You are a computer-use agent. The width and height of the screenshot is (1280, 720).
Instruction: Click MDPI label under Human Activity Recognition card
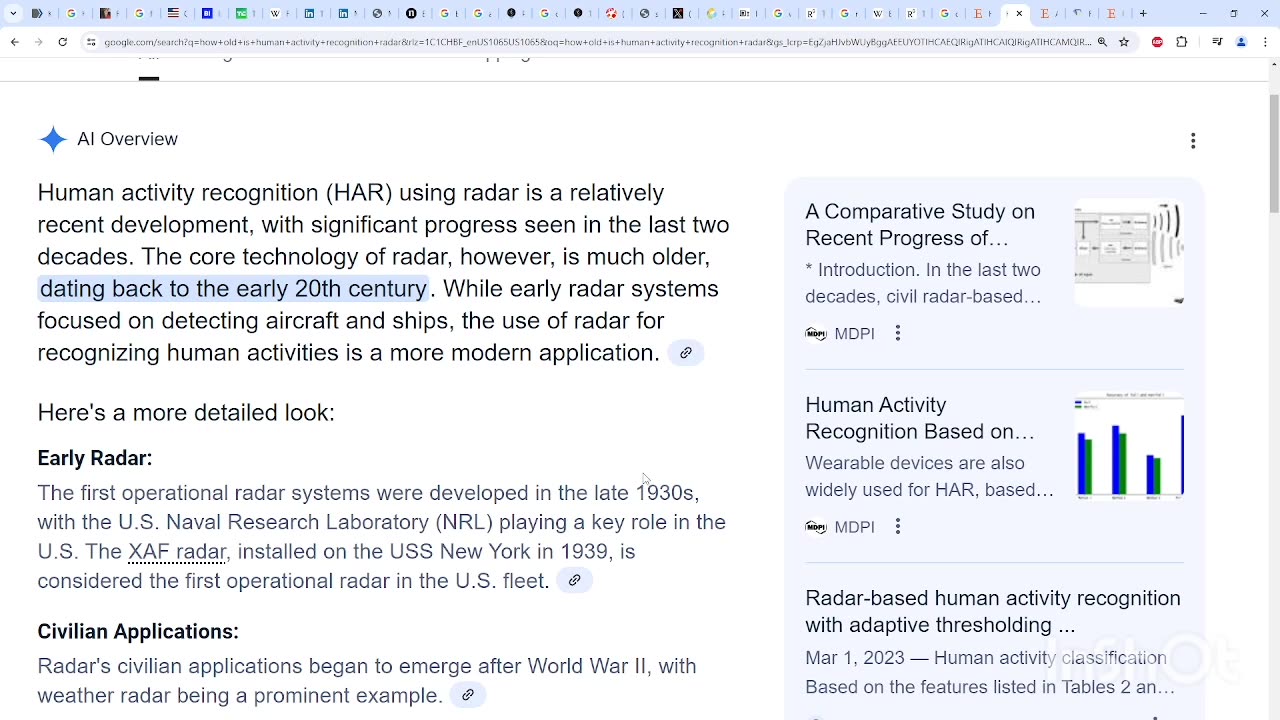click(854, 527)
